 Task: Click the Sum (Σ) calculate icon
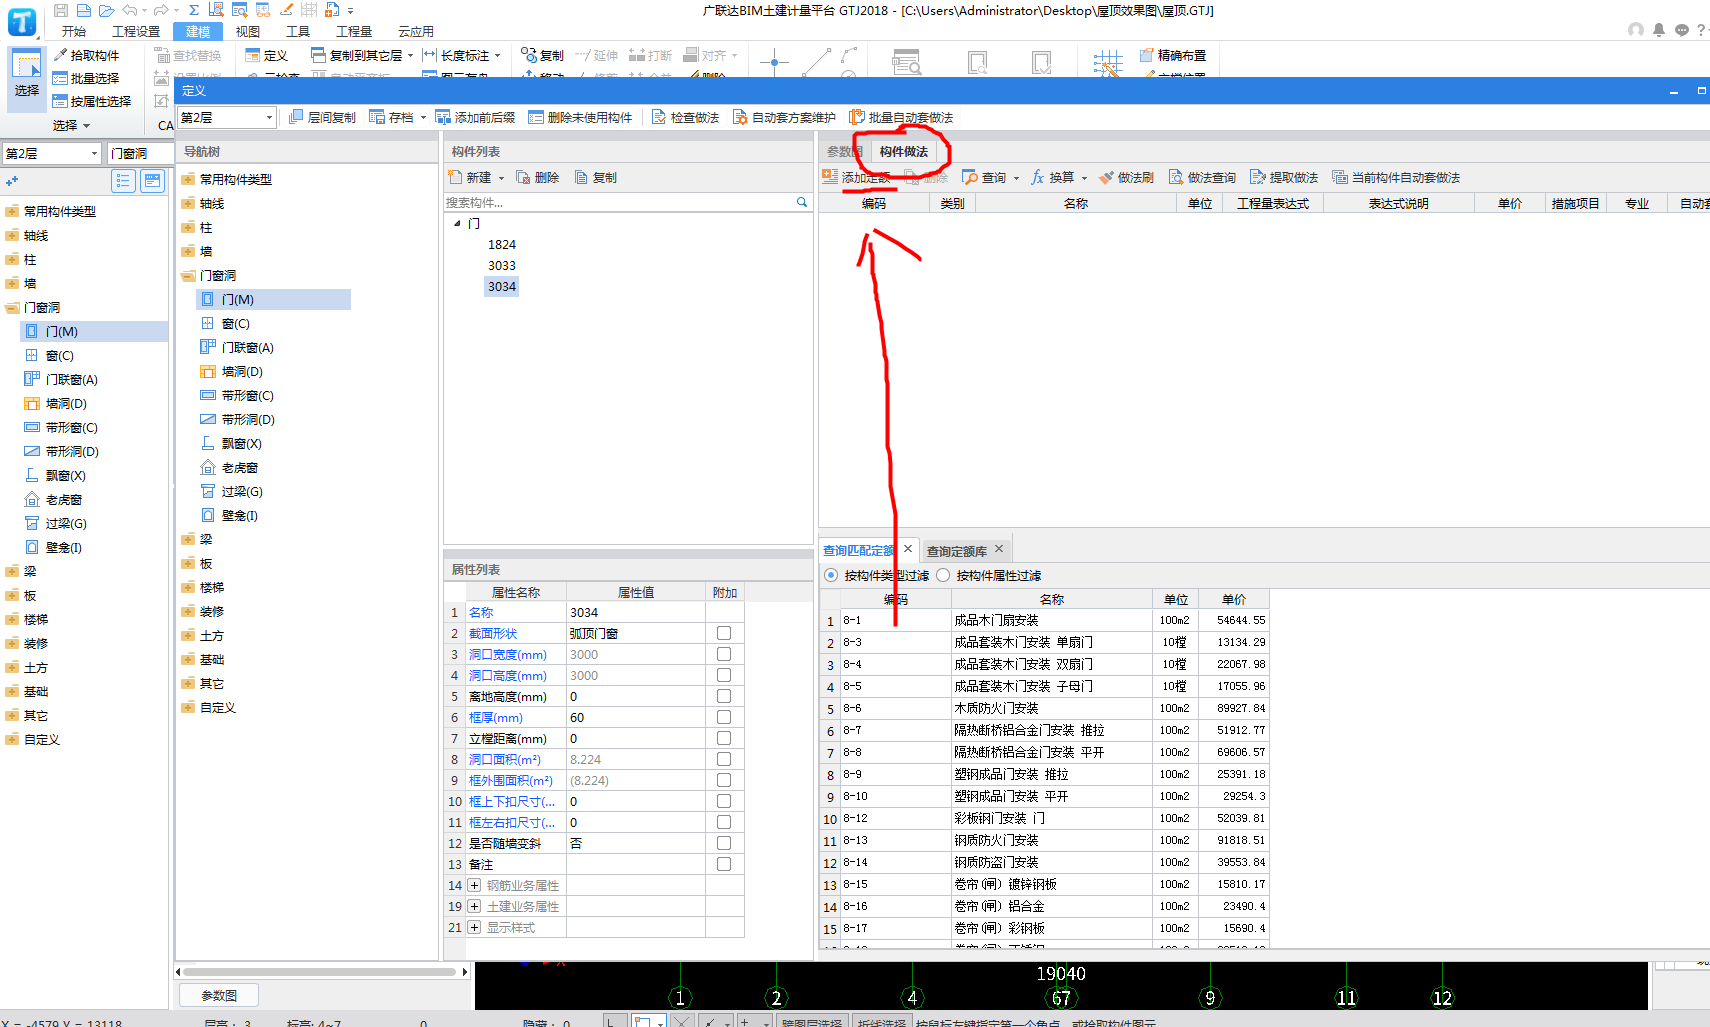(x=194, y=10)
